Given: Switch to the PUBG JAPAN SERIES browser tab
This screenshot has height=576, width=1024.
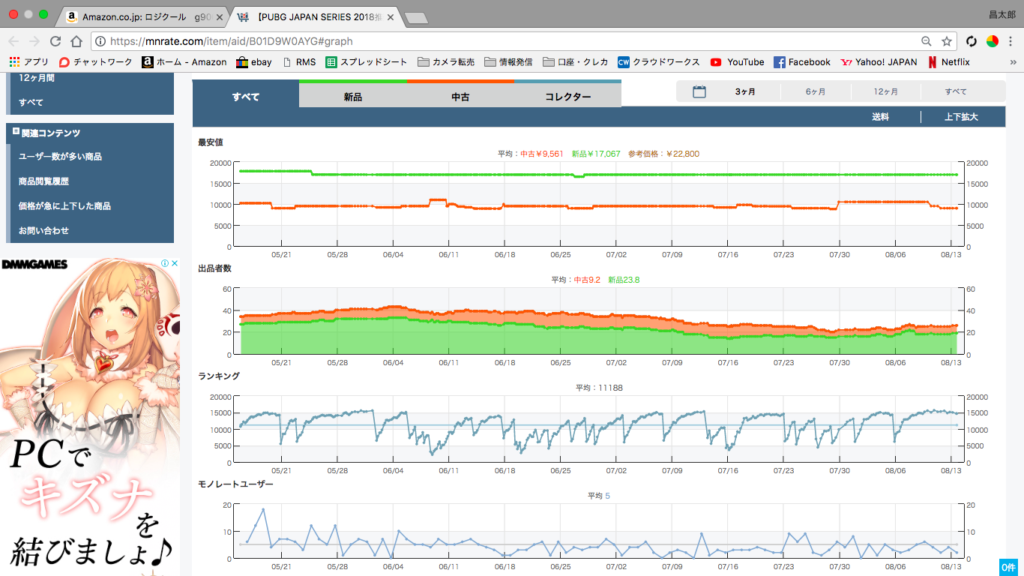Looking at the screenshot, I should (x=315, y=17).
